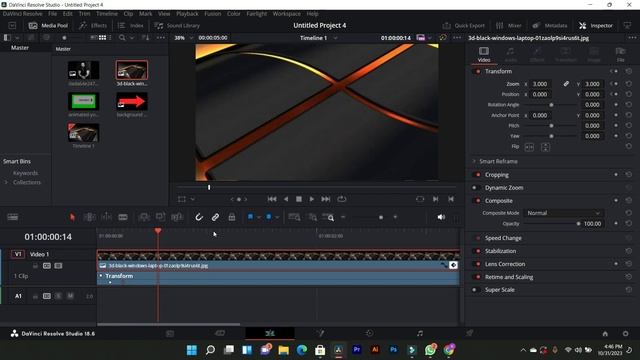
Task: Click the Custom Zoom magnifier icon
Action: pos(329,217)
